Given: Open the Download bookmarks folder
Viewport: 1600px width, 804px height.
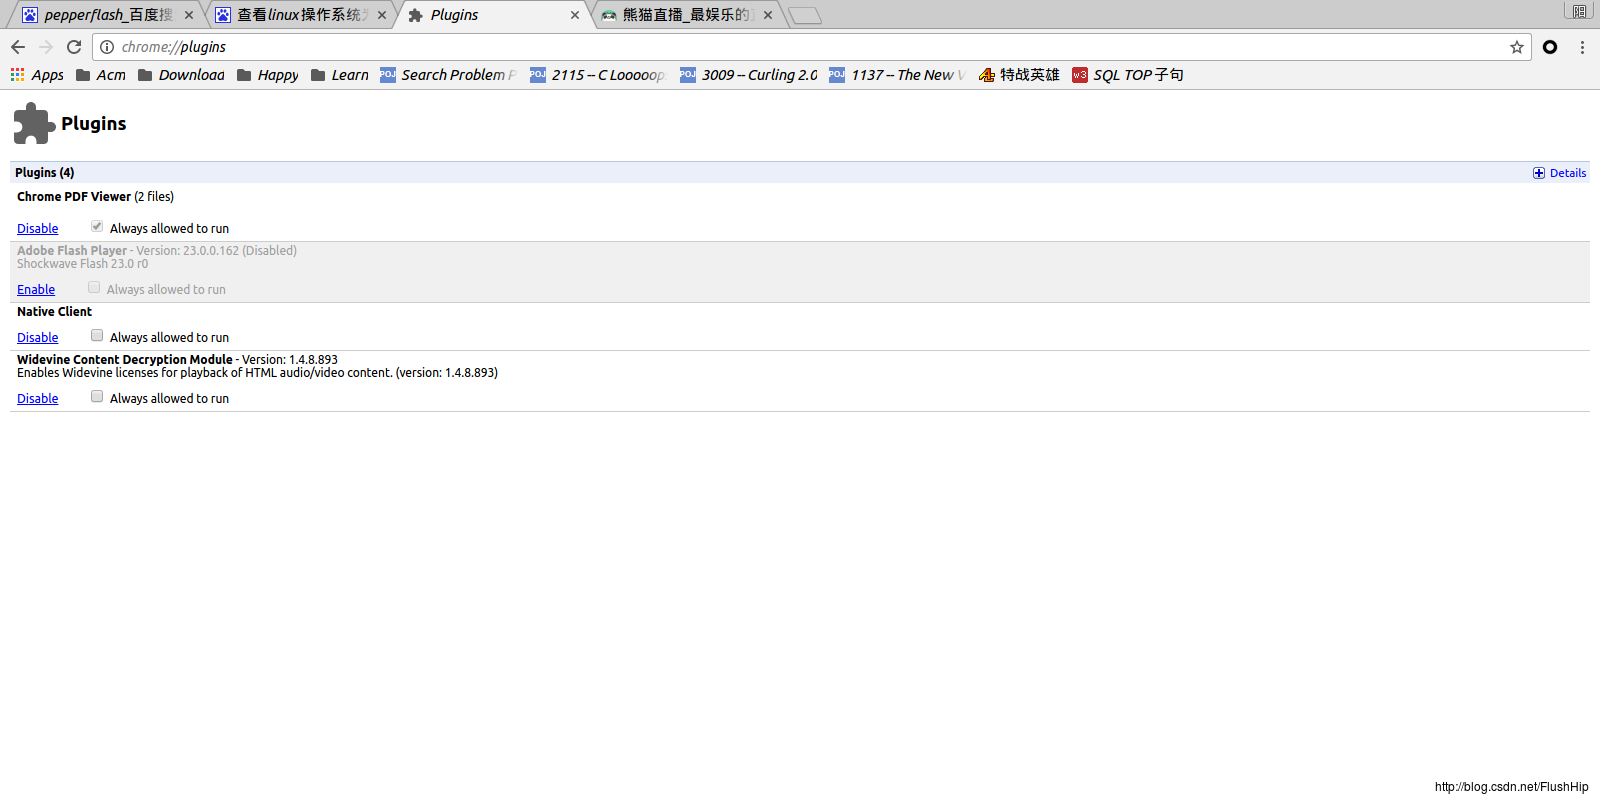Looking at the screenshot, I should (181, 75).
